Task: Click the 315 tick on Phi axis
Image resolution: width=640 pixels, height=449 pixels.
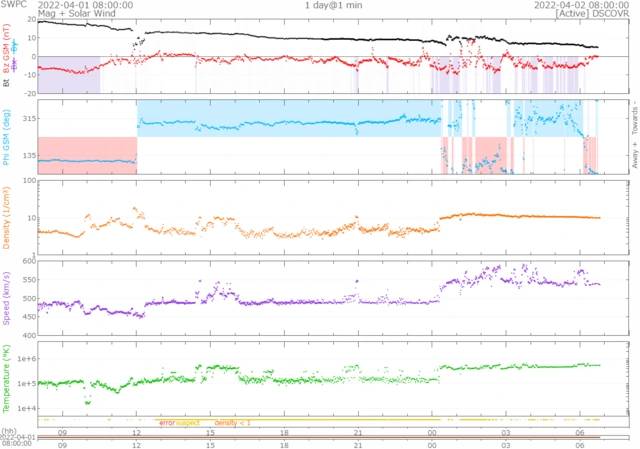Action: coord(29,118)
